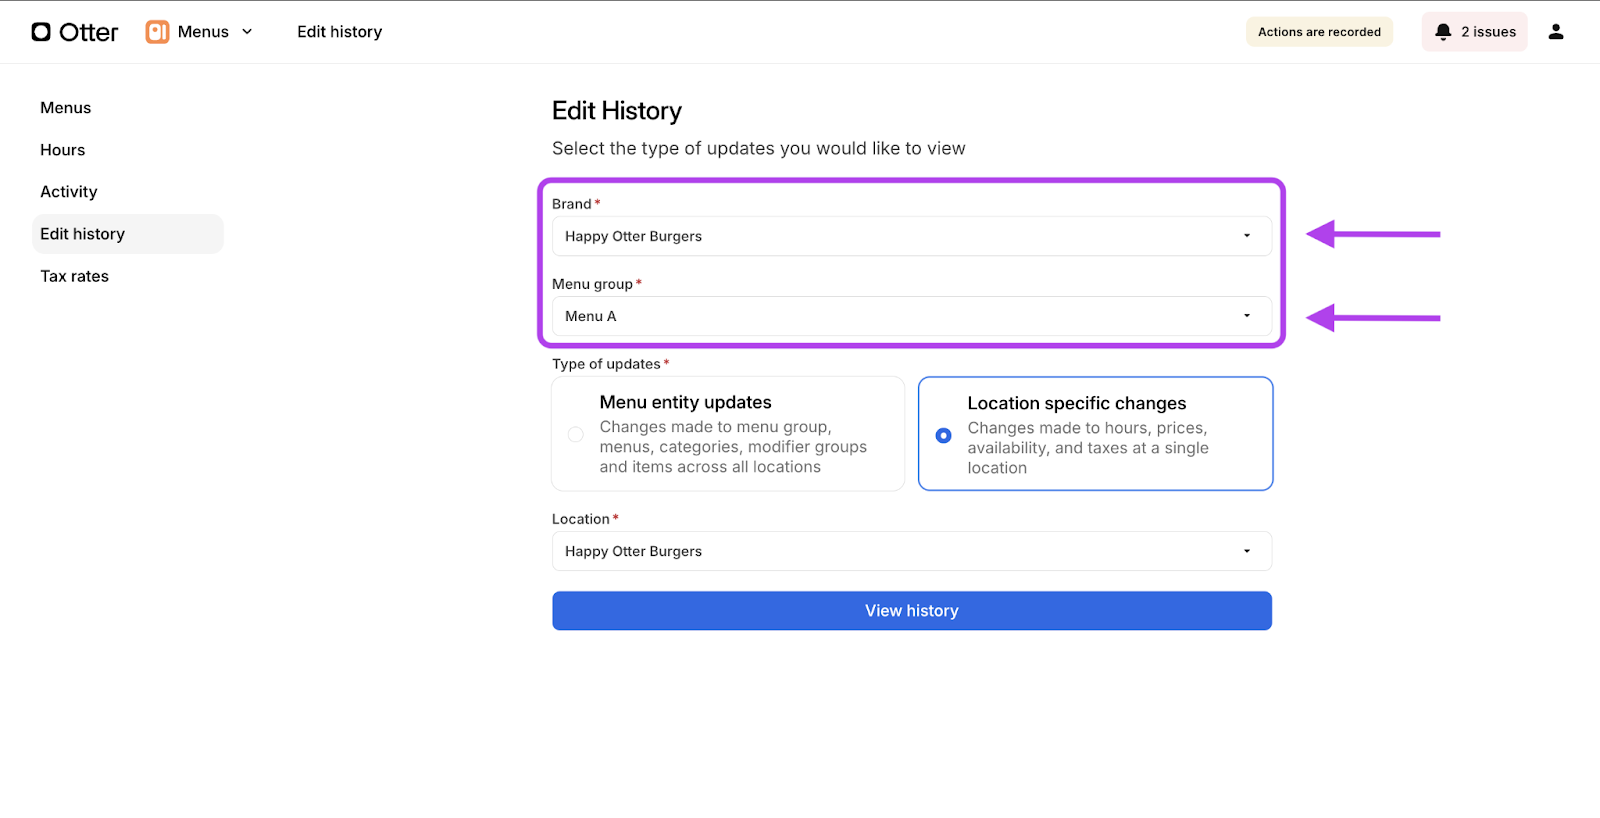Click the Edit history header breadcrumb

tap(339, 32)
